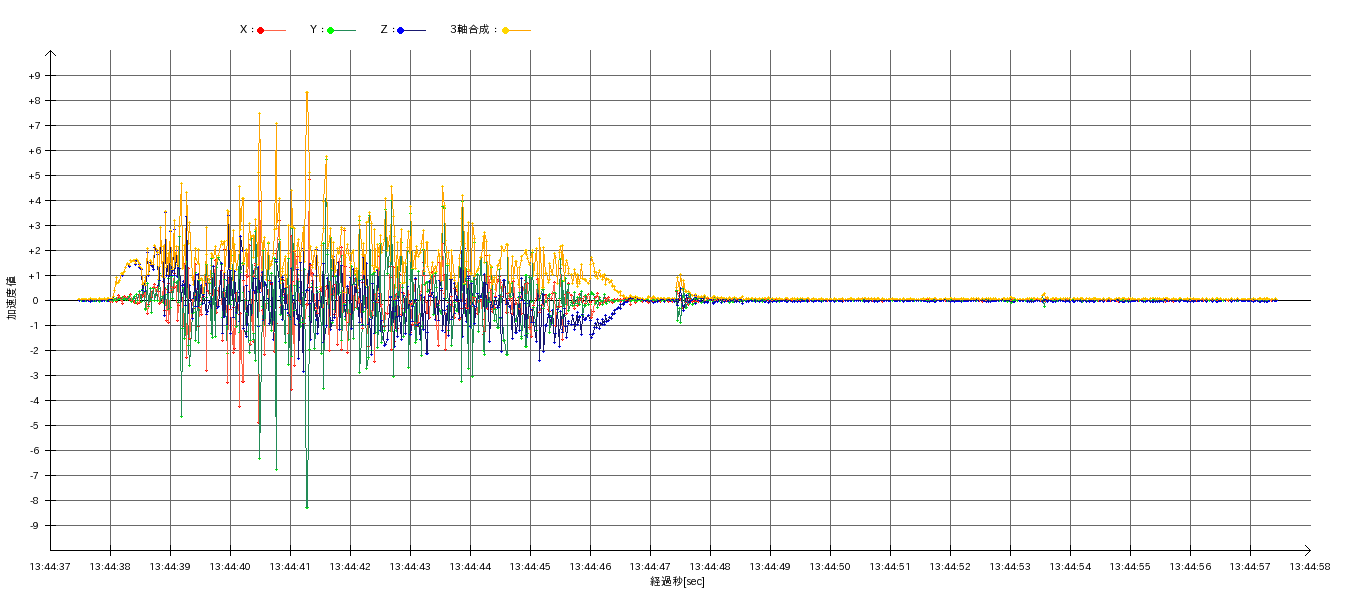Click the red X legend marker
Image resolution: width=1350 pixels, height=610 pixels.
click(x=261, y=30)
